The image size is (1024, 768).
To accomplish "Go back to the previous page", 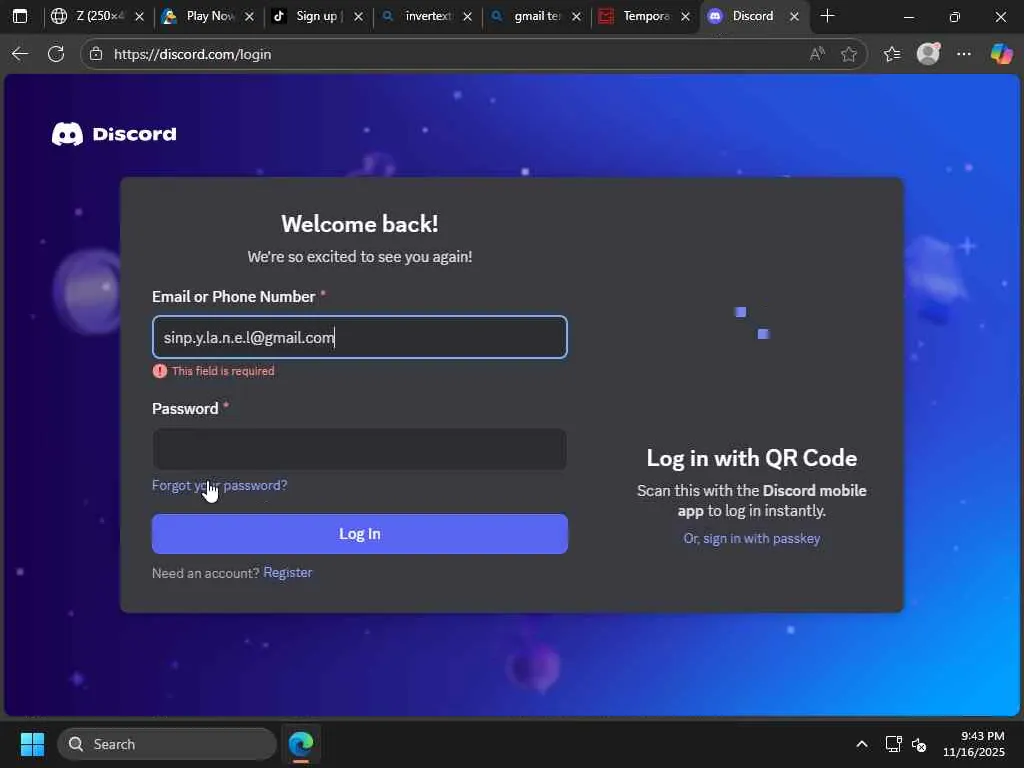I will 20,54.
